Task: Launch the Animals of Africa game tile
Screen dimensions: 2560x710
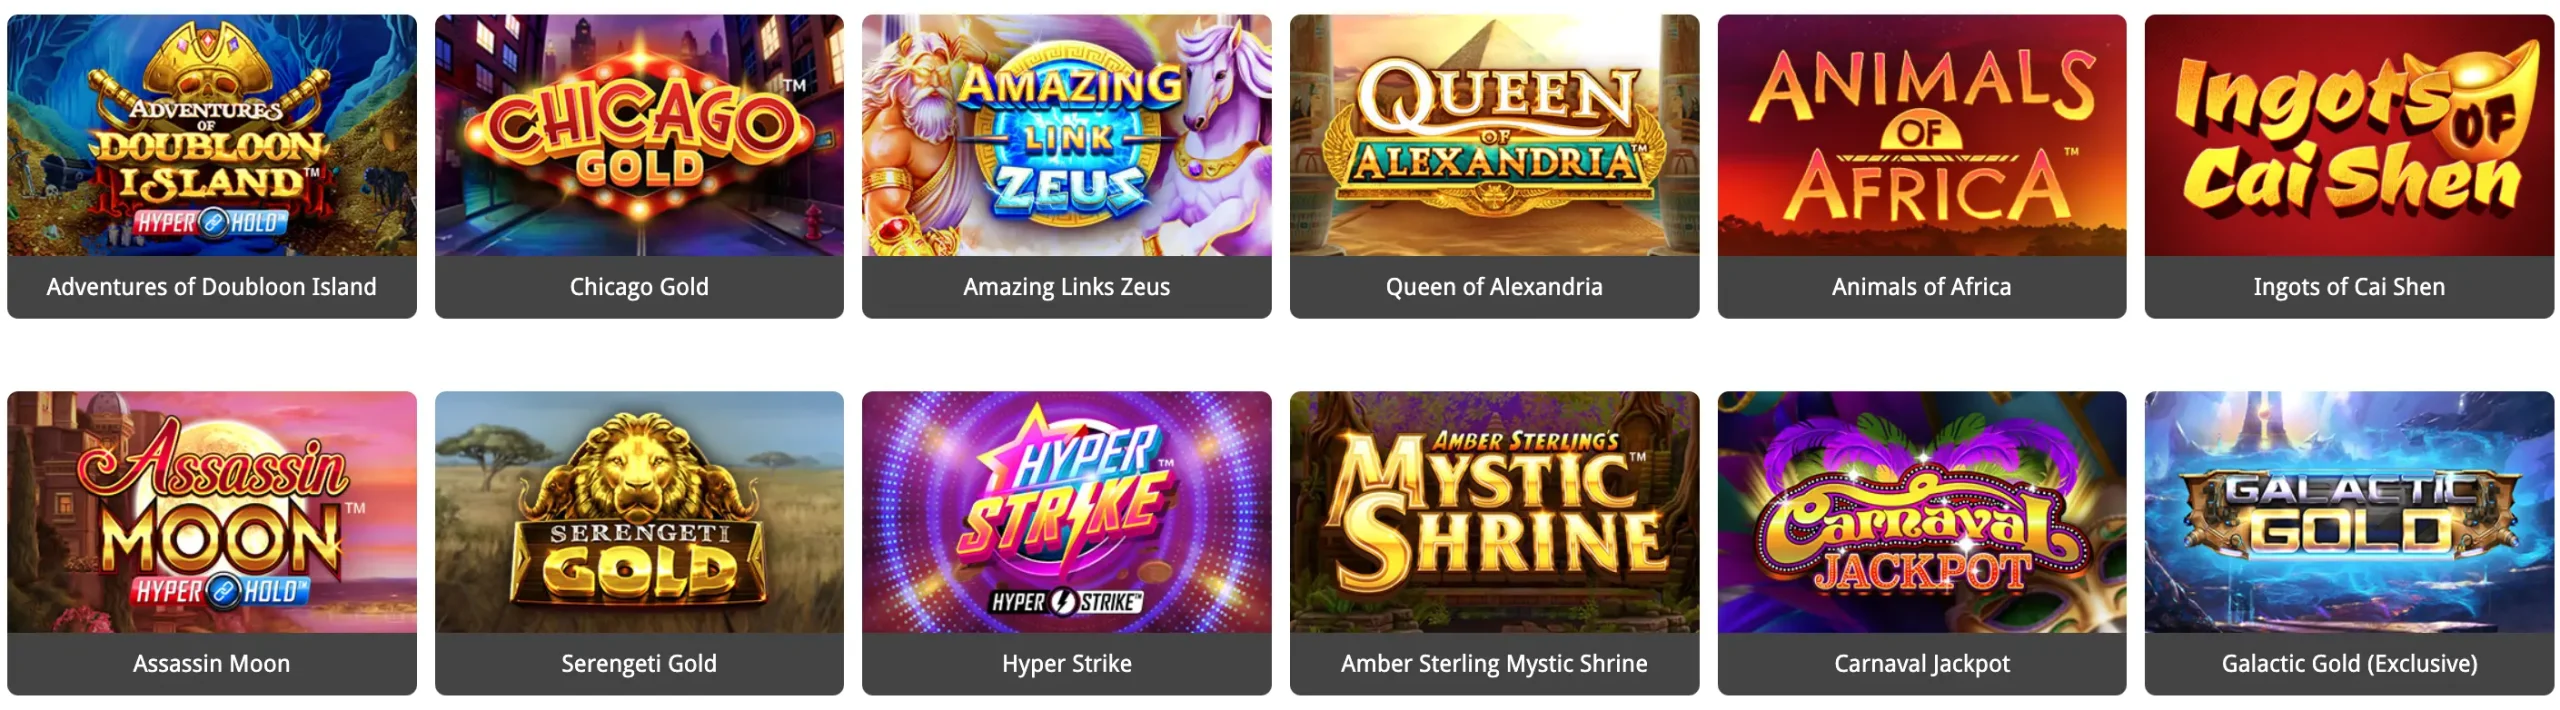Action: pyautogui.click(x=1922, y=135)
